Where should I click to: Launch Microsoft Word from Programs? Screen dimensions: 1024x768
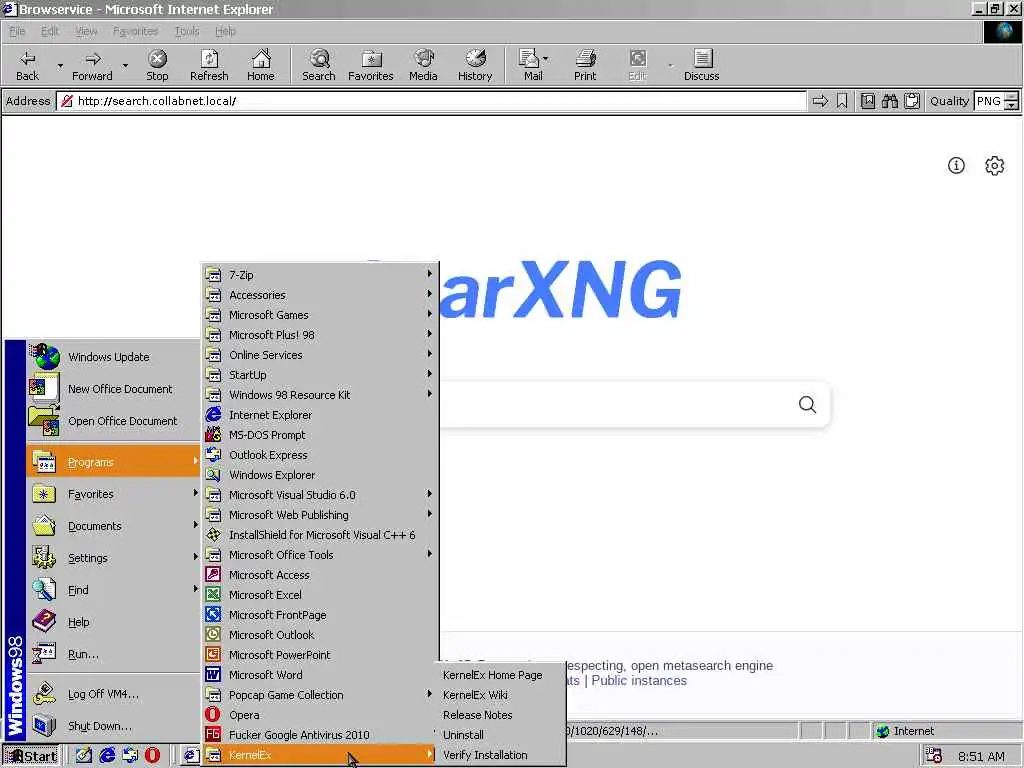click(x=320, y=675)
